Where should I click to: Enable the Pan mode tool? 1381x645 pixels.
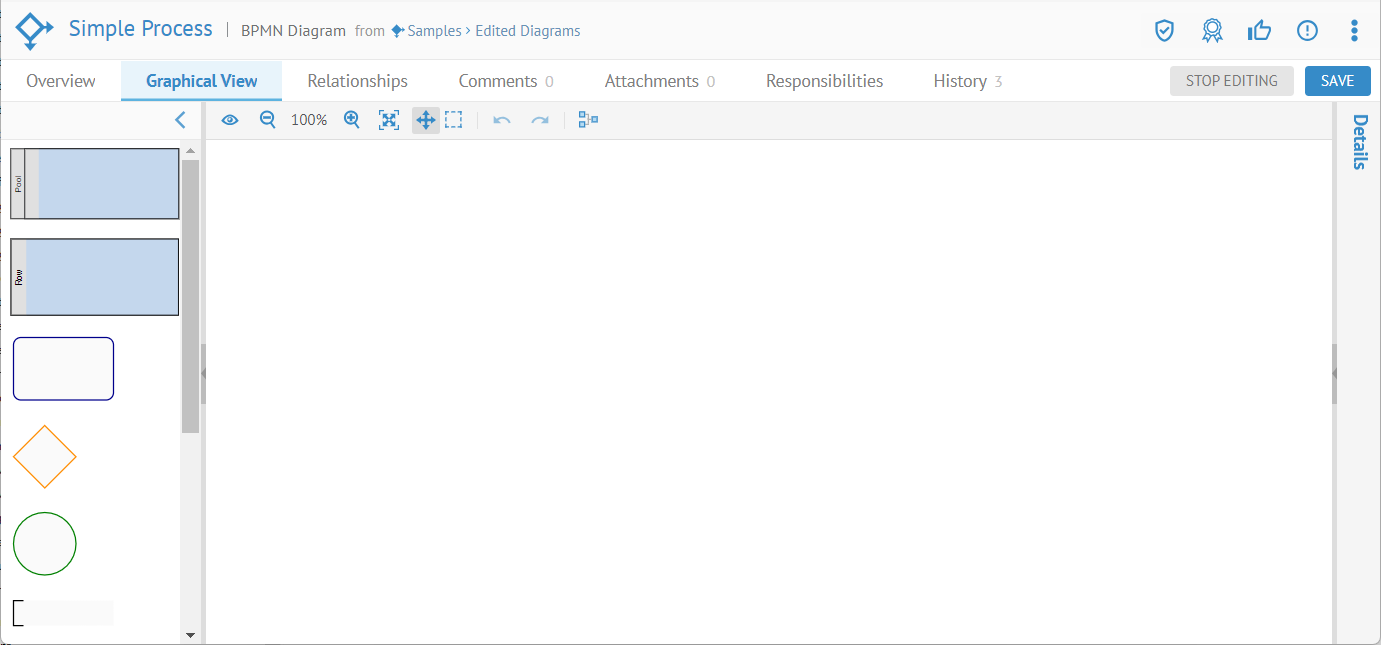tap(425, 119)
